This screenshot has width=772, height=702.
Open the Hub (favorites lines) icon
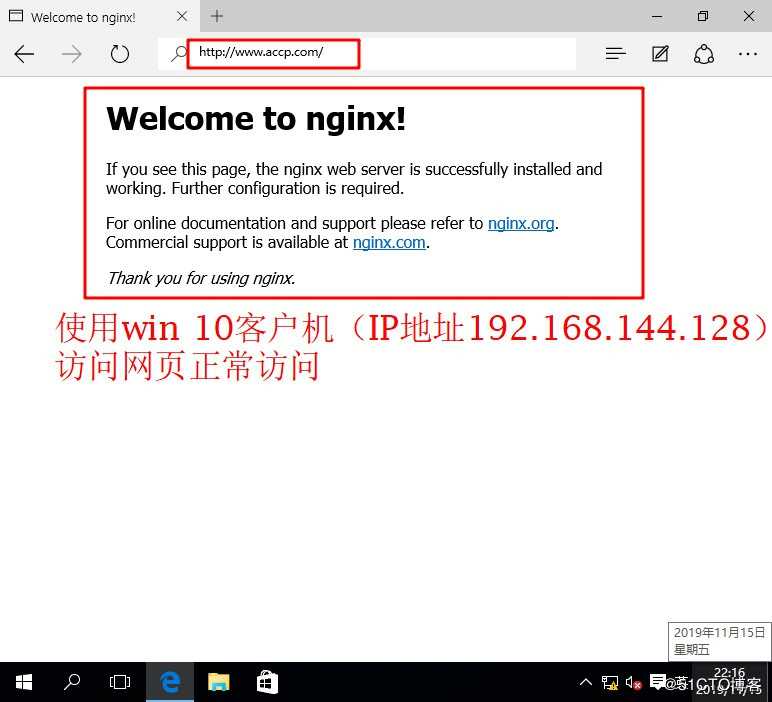(x=615, y=54)
